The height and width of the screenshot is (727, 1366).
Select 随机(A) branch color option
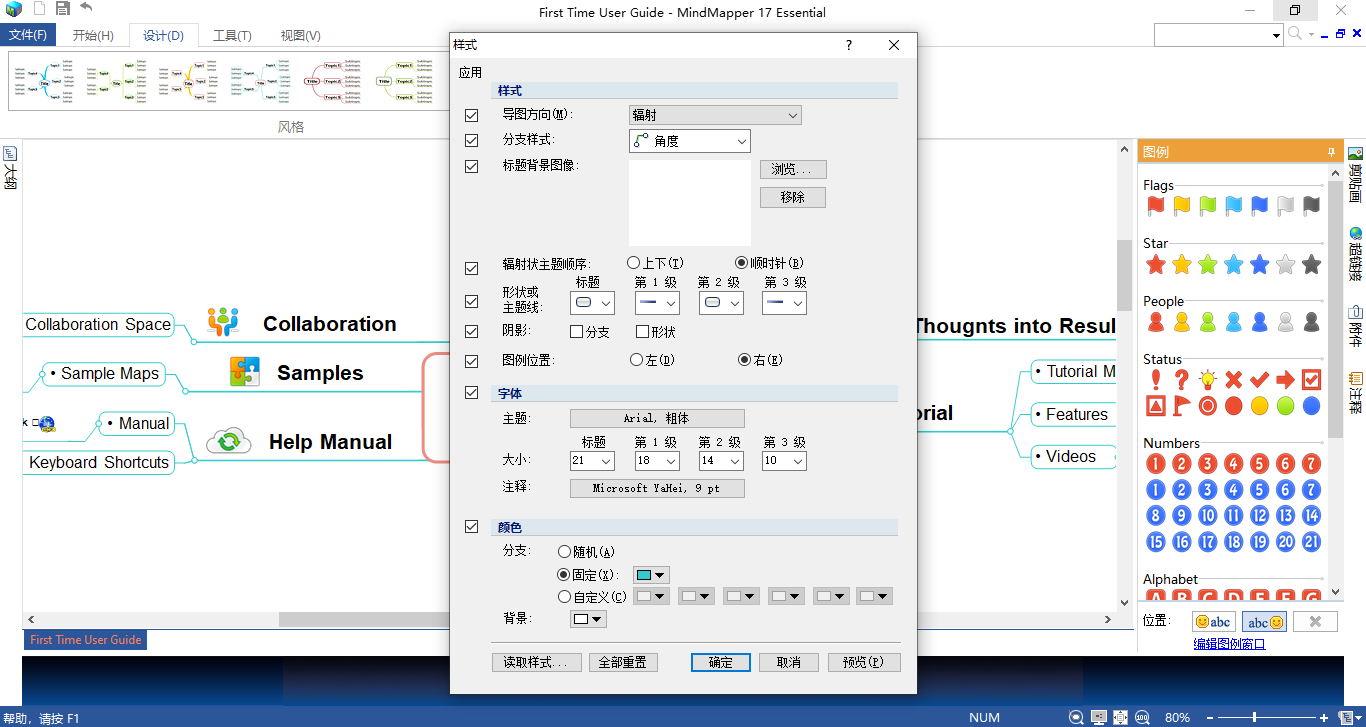[564, 551]
